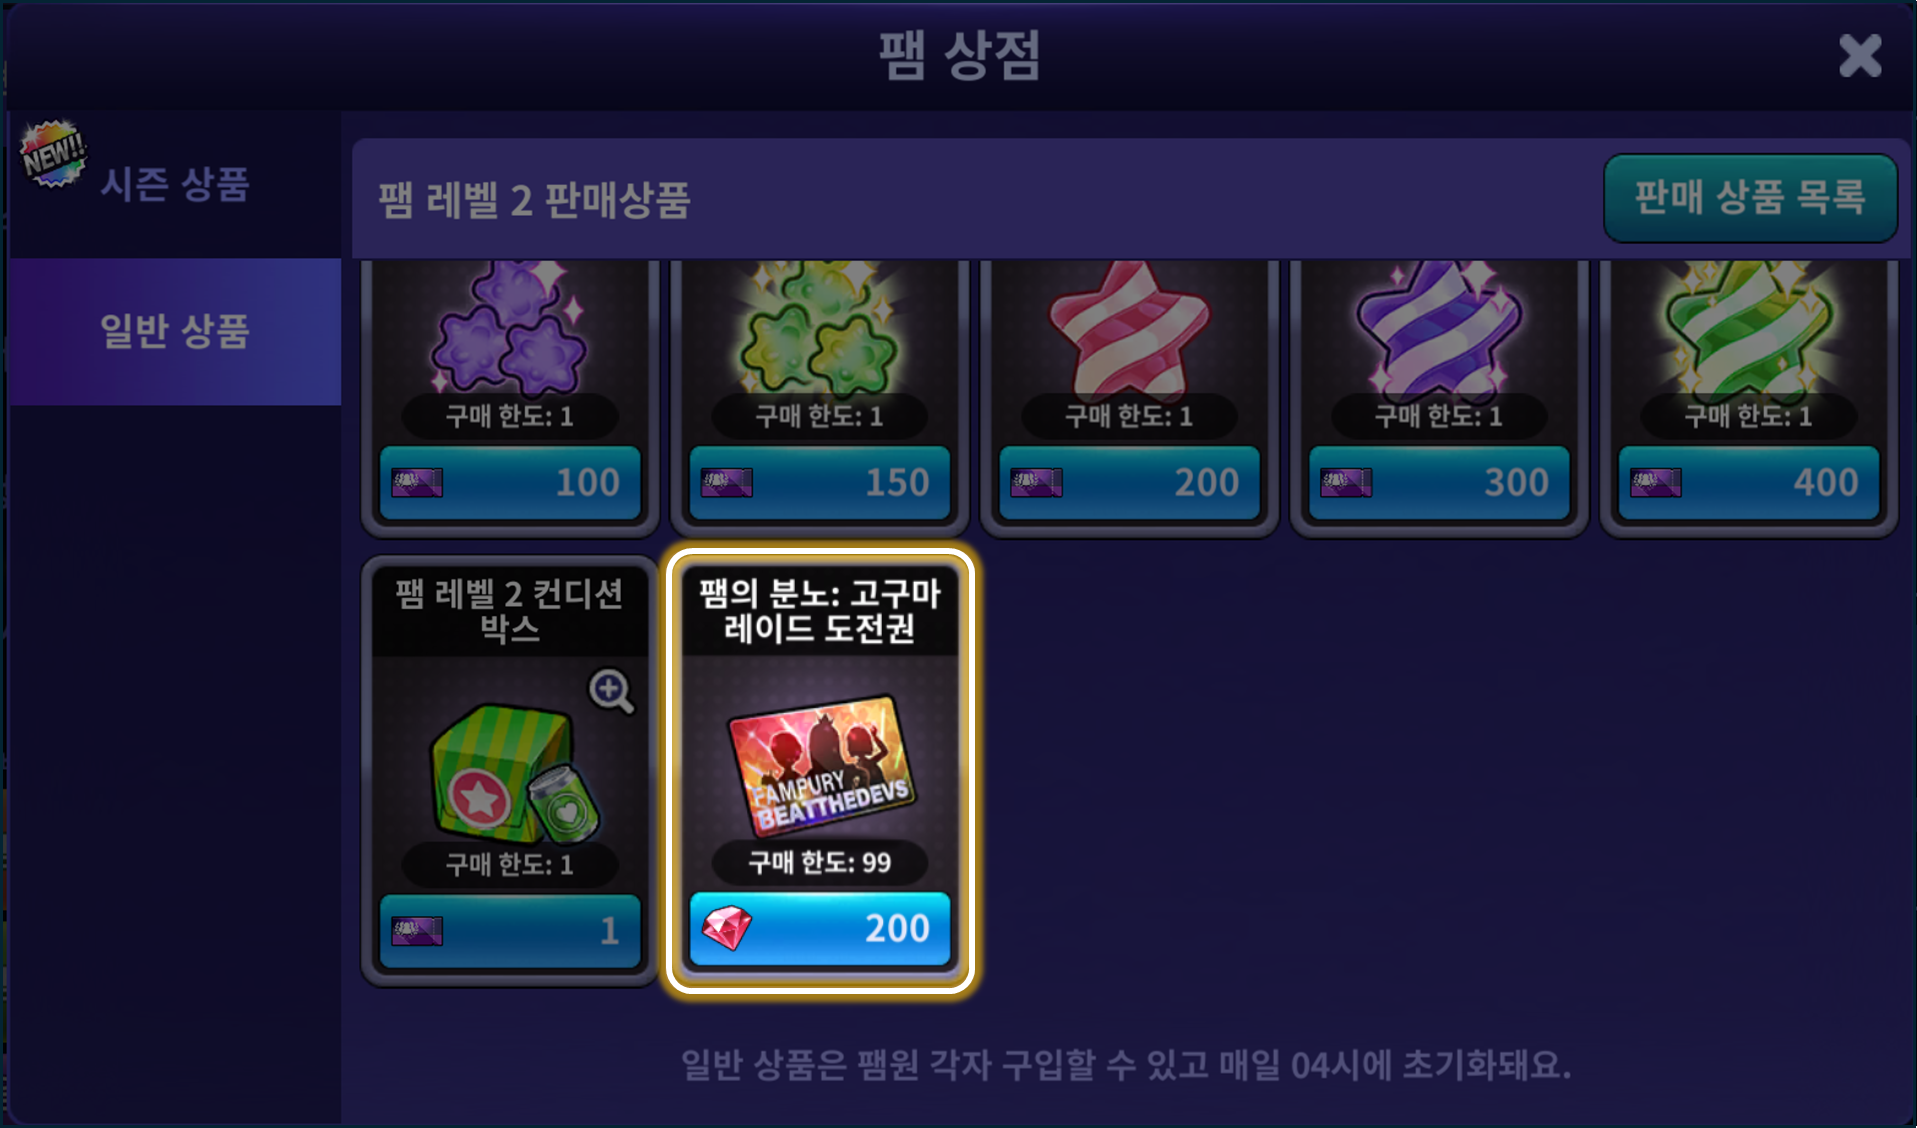The image size is (1917, 1128).
Task: Buy the item priced 100 tickets
Action: point(510,483)
